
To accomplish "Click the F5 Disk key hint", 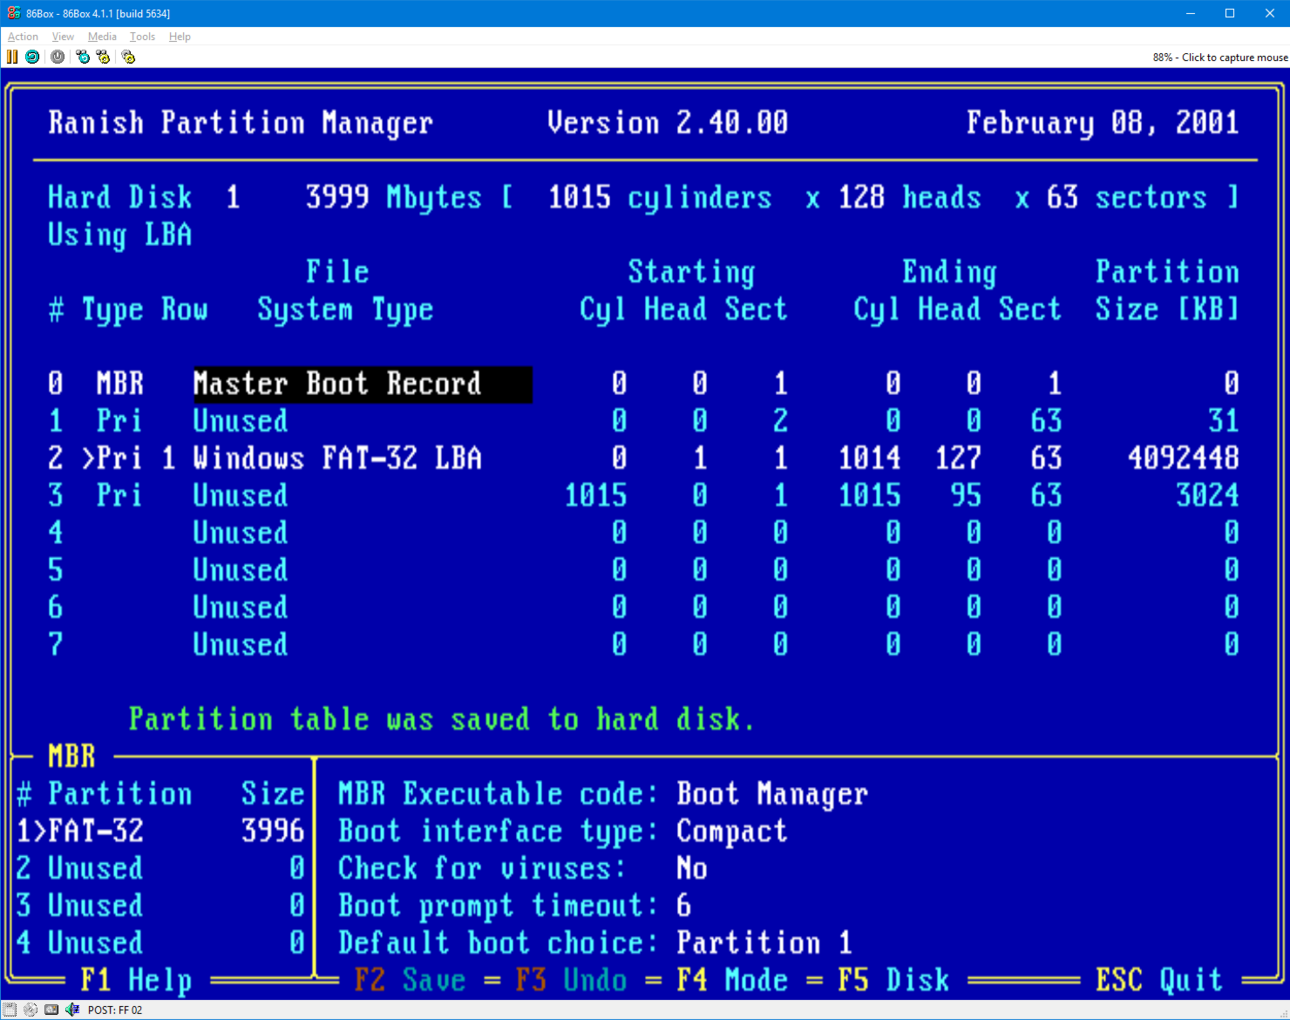I will (893, 980).
